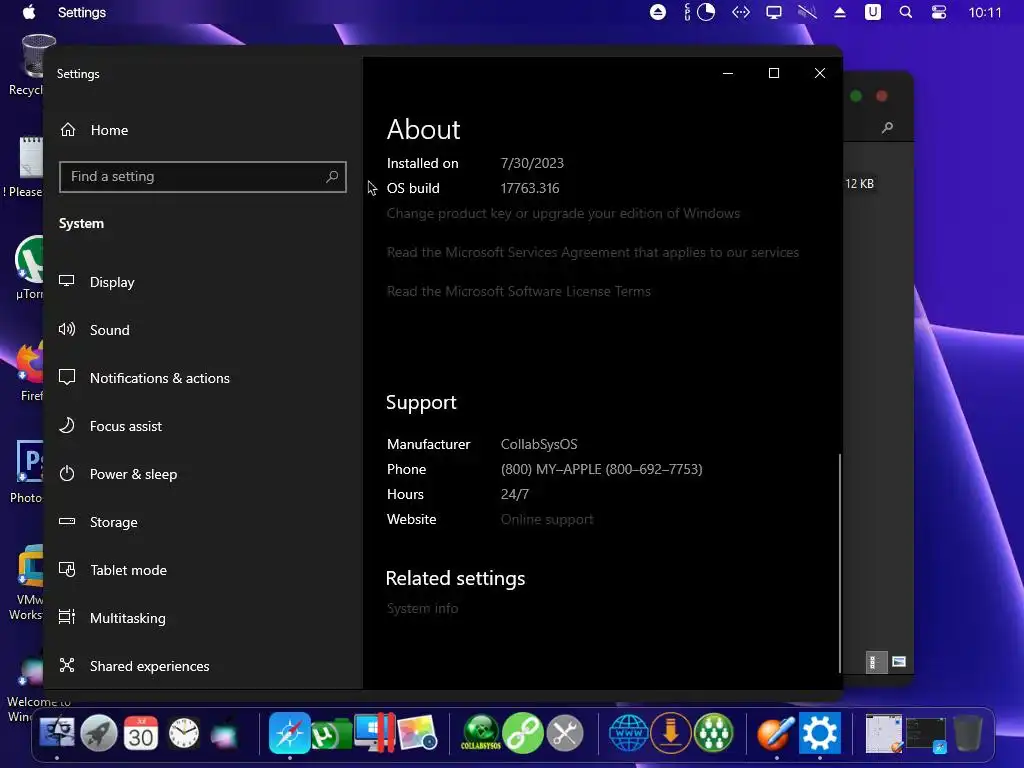Screen dimensions: 1024x768
Task: Click the green button on the background window
Action: tap(856, 96)
